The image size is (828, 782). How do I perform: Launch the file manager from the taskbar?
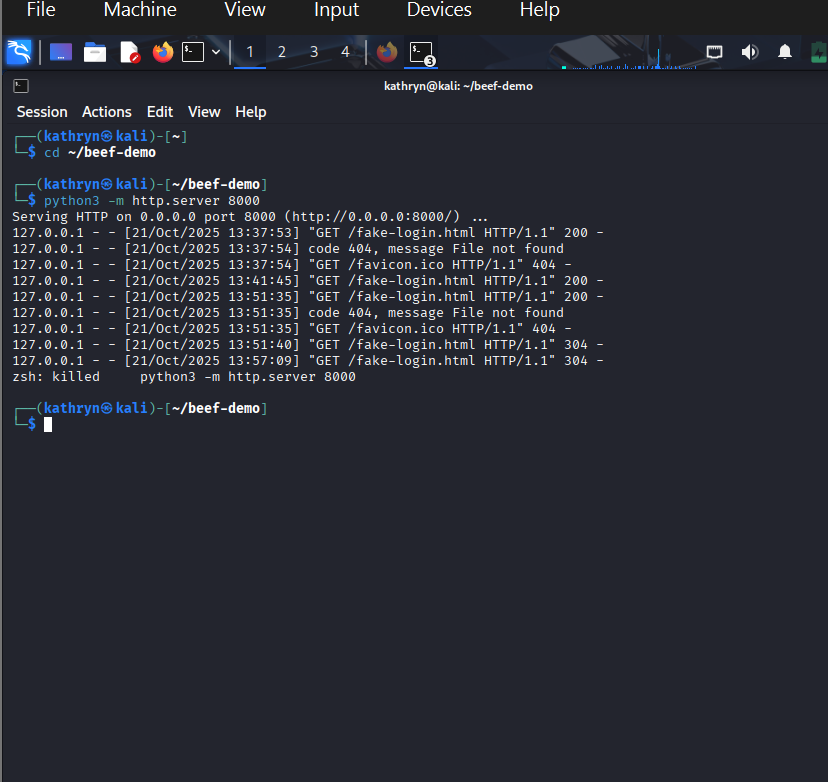pyautogui.click(x=94, y=52)
